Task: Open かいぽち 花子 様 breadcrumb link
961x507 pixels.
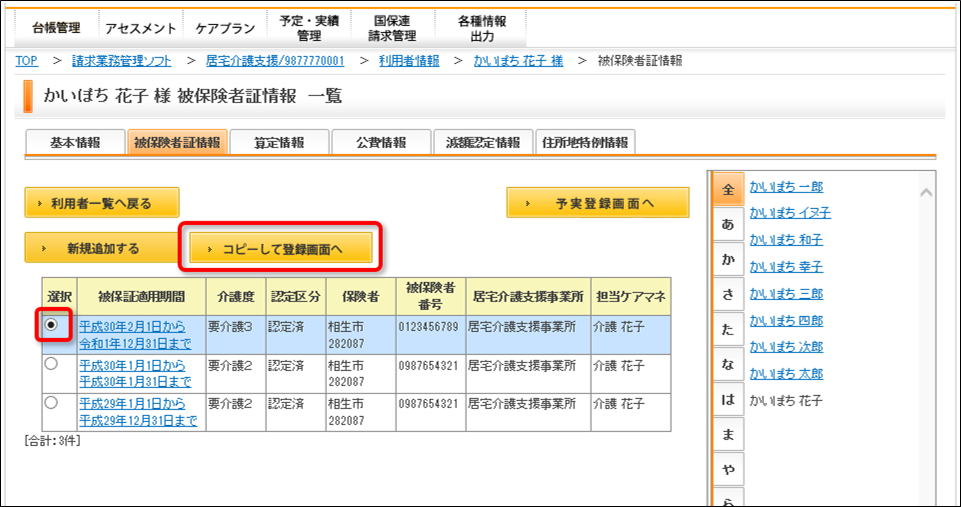Action: pos(518,61)
